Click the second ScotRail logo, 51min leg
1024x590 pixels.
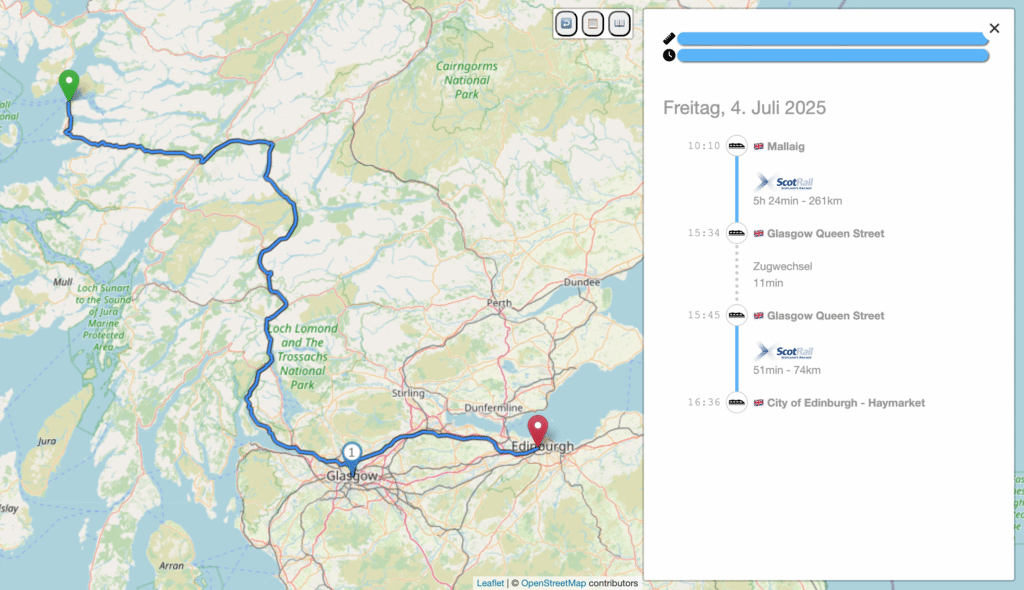click(784, 352)
